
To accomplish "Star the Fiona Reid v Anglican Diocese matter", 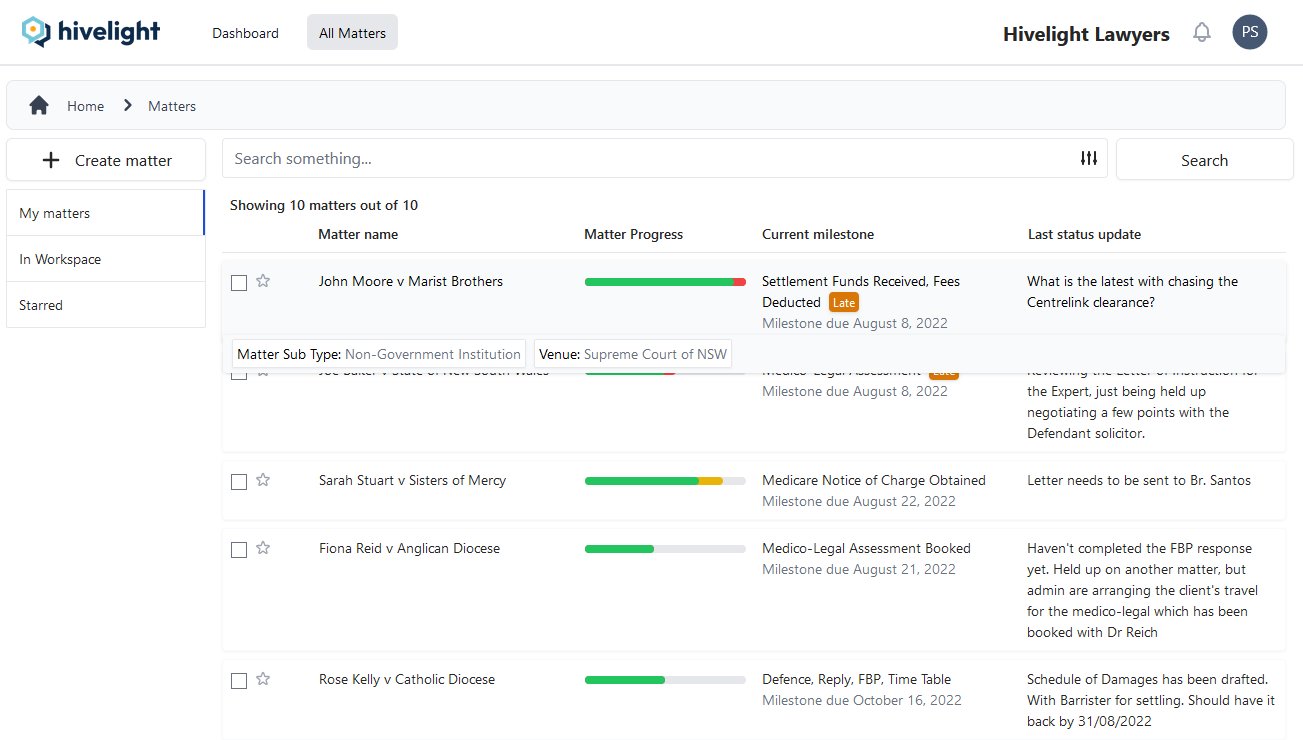I will point(262,548).
